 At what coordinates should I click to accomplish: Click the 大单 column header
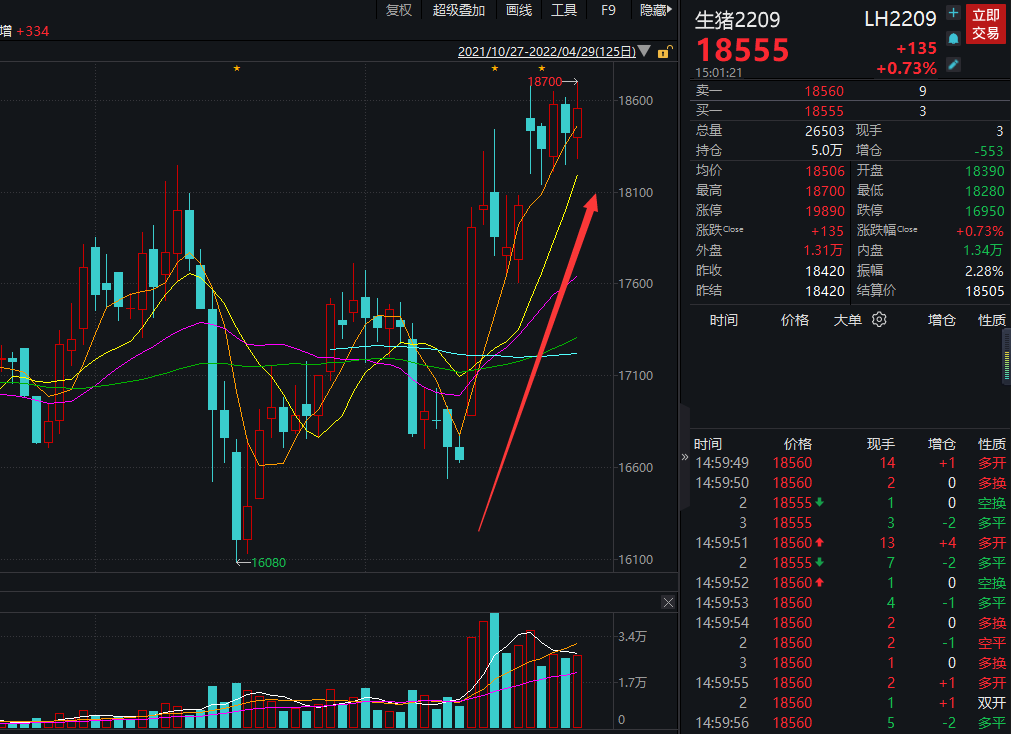pos(849,320)
